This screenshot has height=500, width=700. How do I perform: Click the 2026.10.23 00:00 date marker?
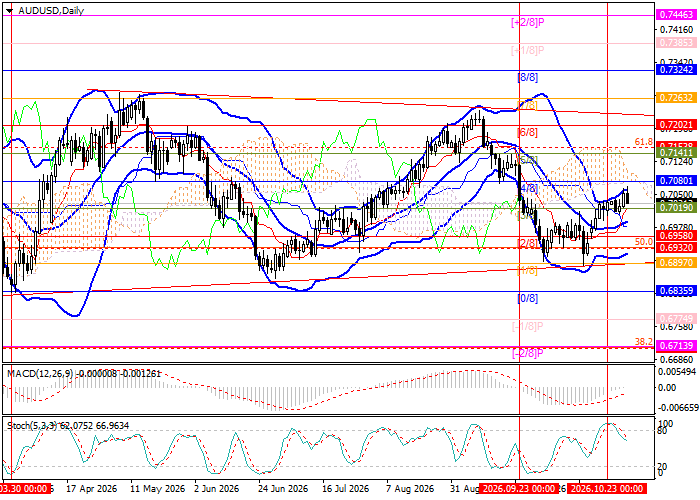pos(607,488)
